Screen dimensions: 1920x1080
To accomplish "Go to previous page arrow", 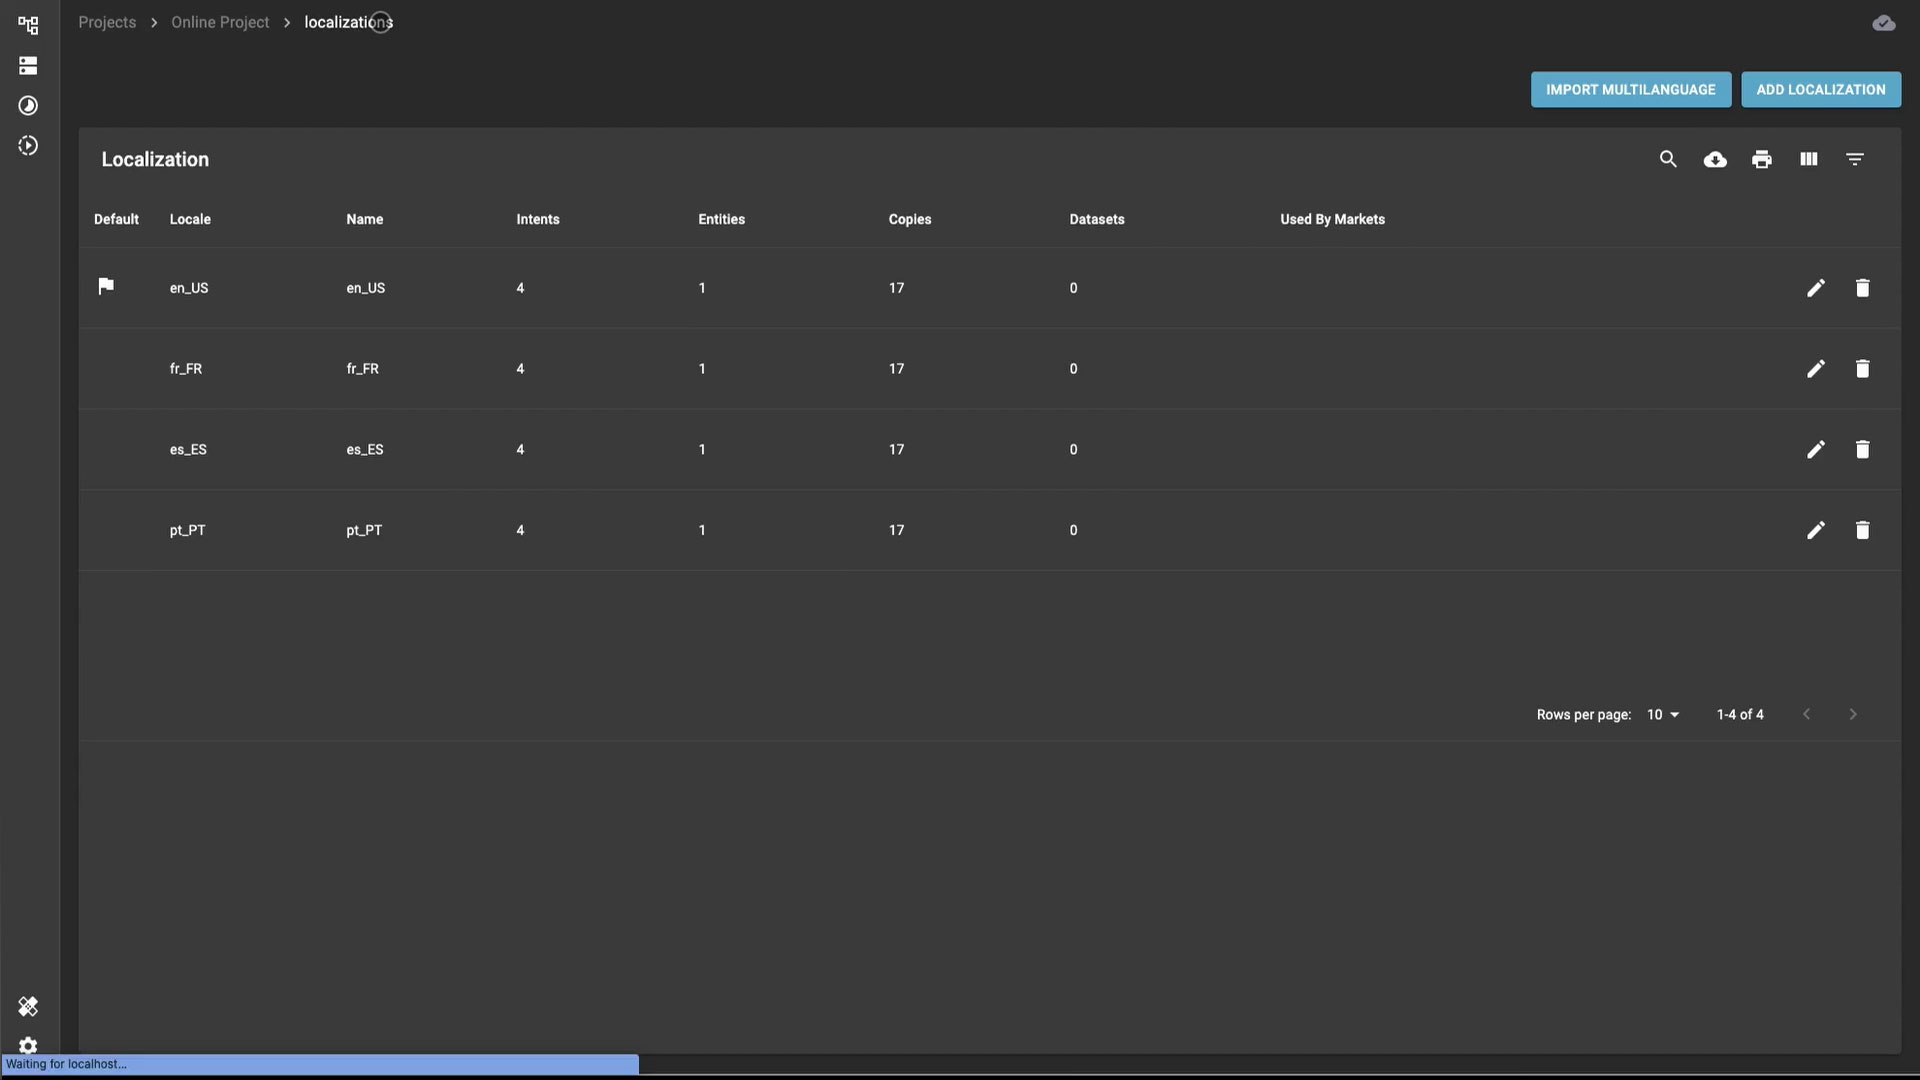I will click(1806, 714).
